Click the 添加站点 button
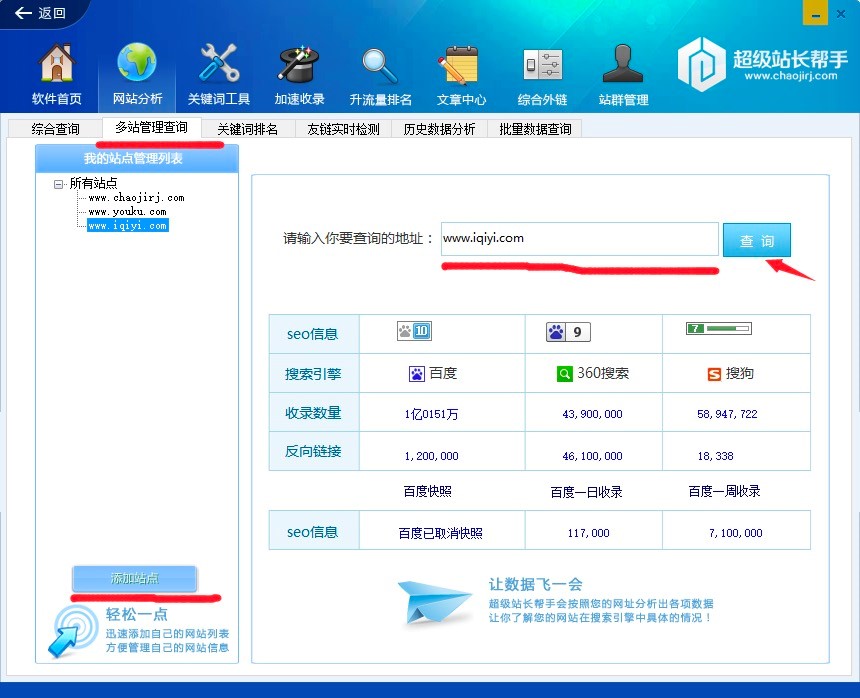 (134, 579)
